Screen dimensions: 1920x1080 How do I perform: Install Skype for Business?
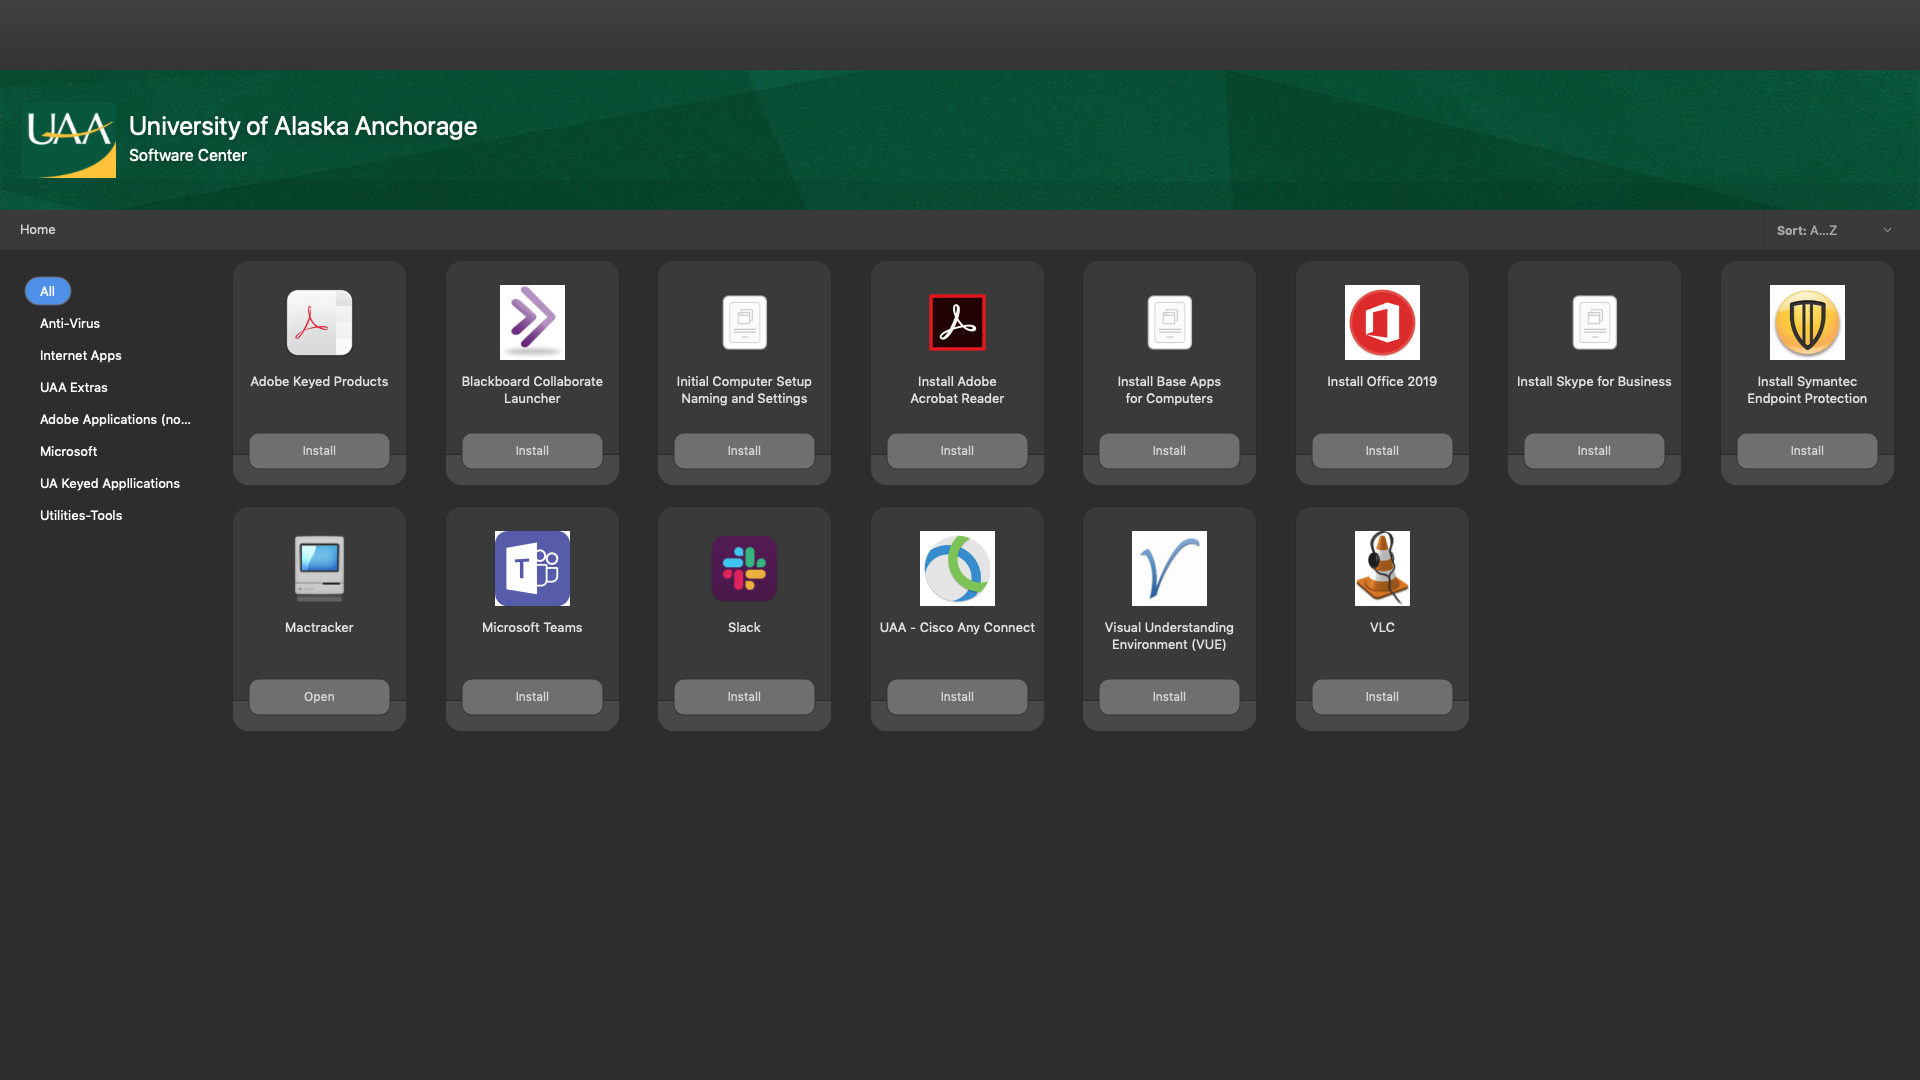point(1594,450)
